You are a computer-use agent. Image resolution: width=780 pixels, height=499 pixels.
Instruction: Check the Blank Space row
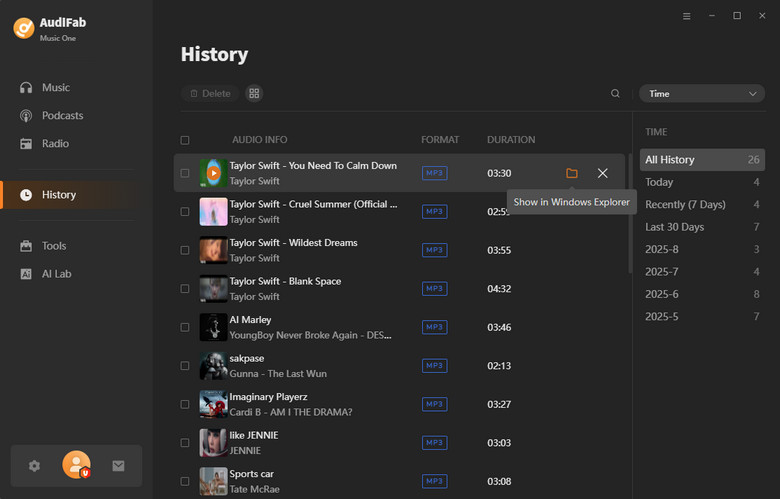[x=185, y=289]
